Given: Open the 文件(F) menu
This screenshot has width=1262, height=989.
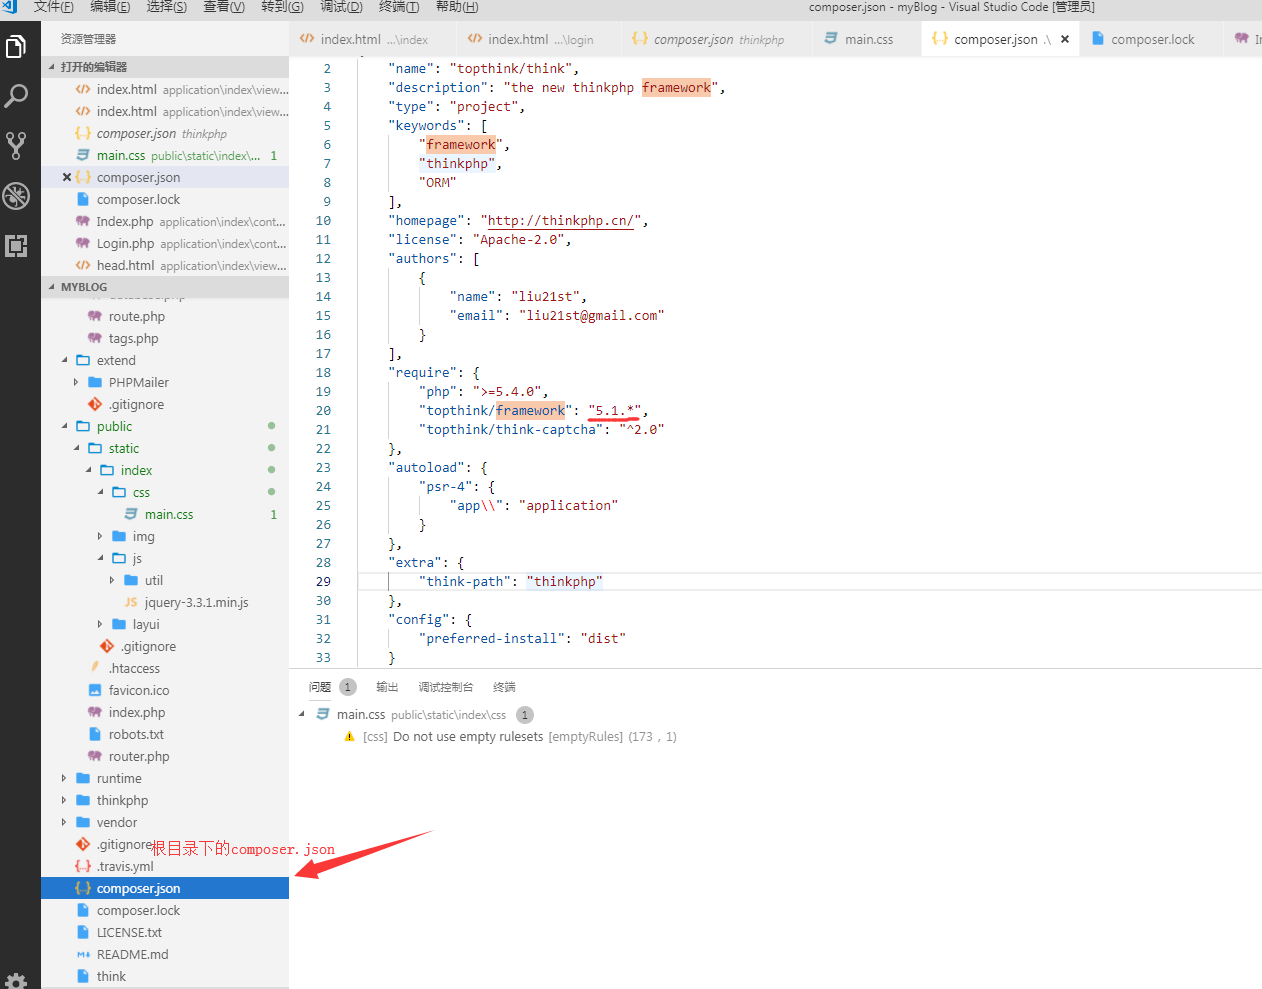Looking at the screenshot, I should (53, 7).
